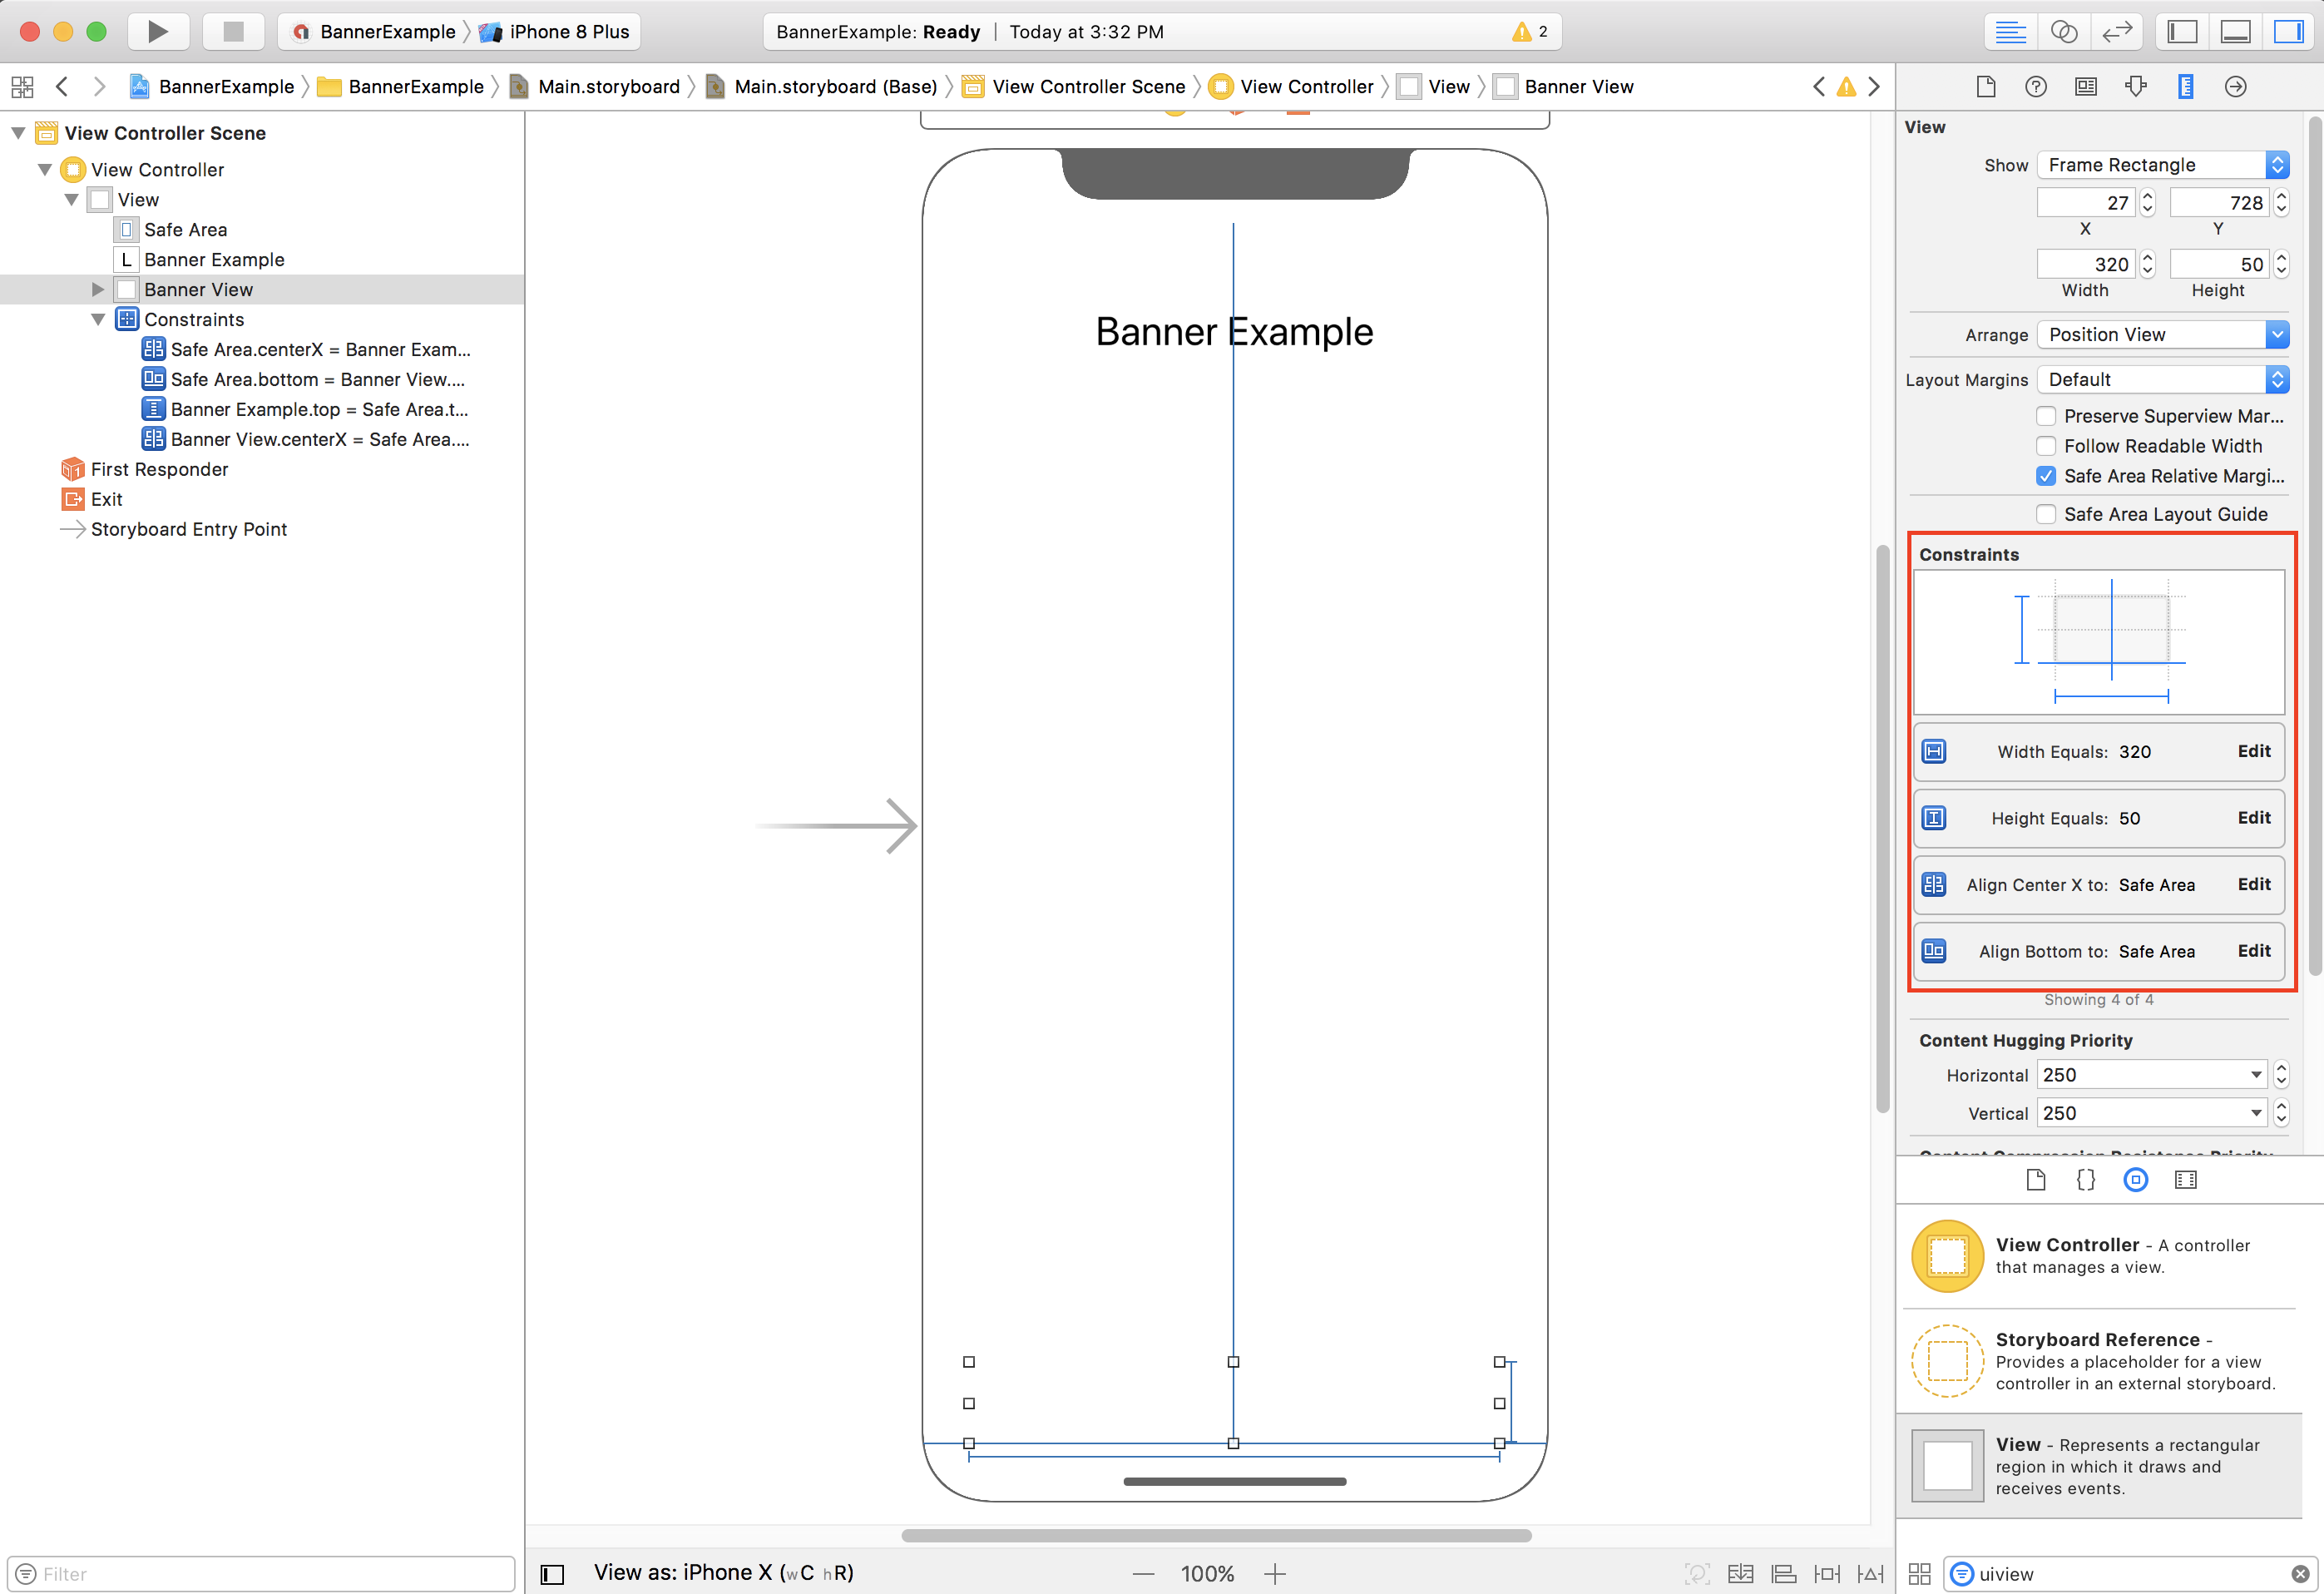
Task: Select iPhone 8 Plus scheme destination
Action: click(568, 31)
